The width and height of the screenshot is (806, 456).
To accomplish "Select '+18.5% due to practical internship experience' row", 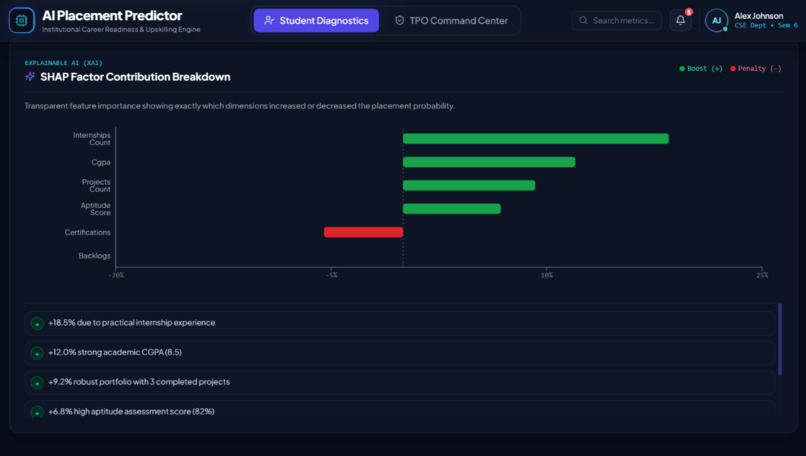I will pyautogui.click(x=400, y=323).
